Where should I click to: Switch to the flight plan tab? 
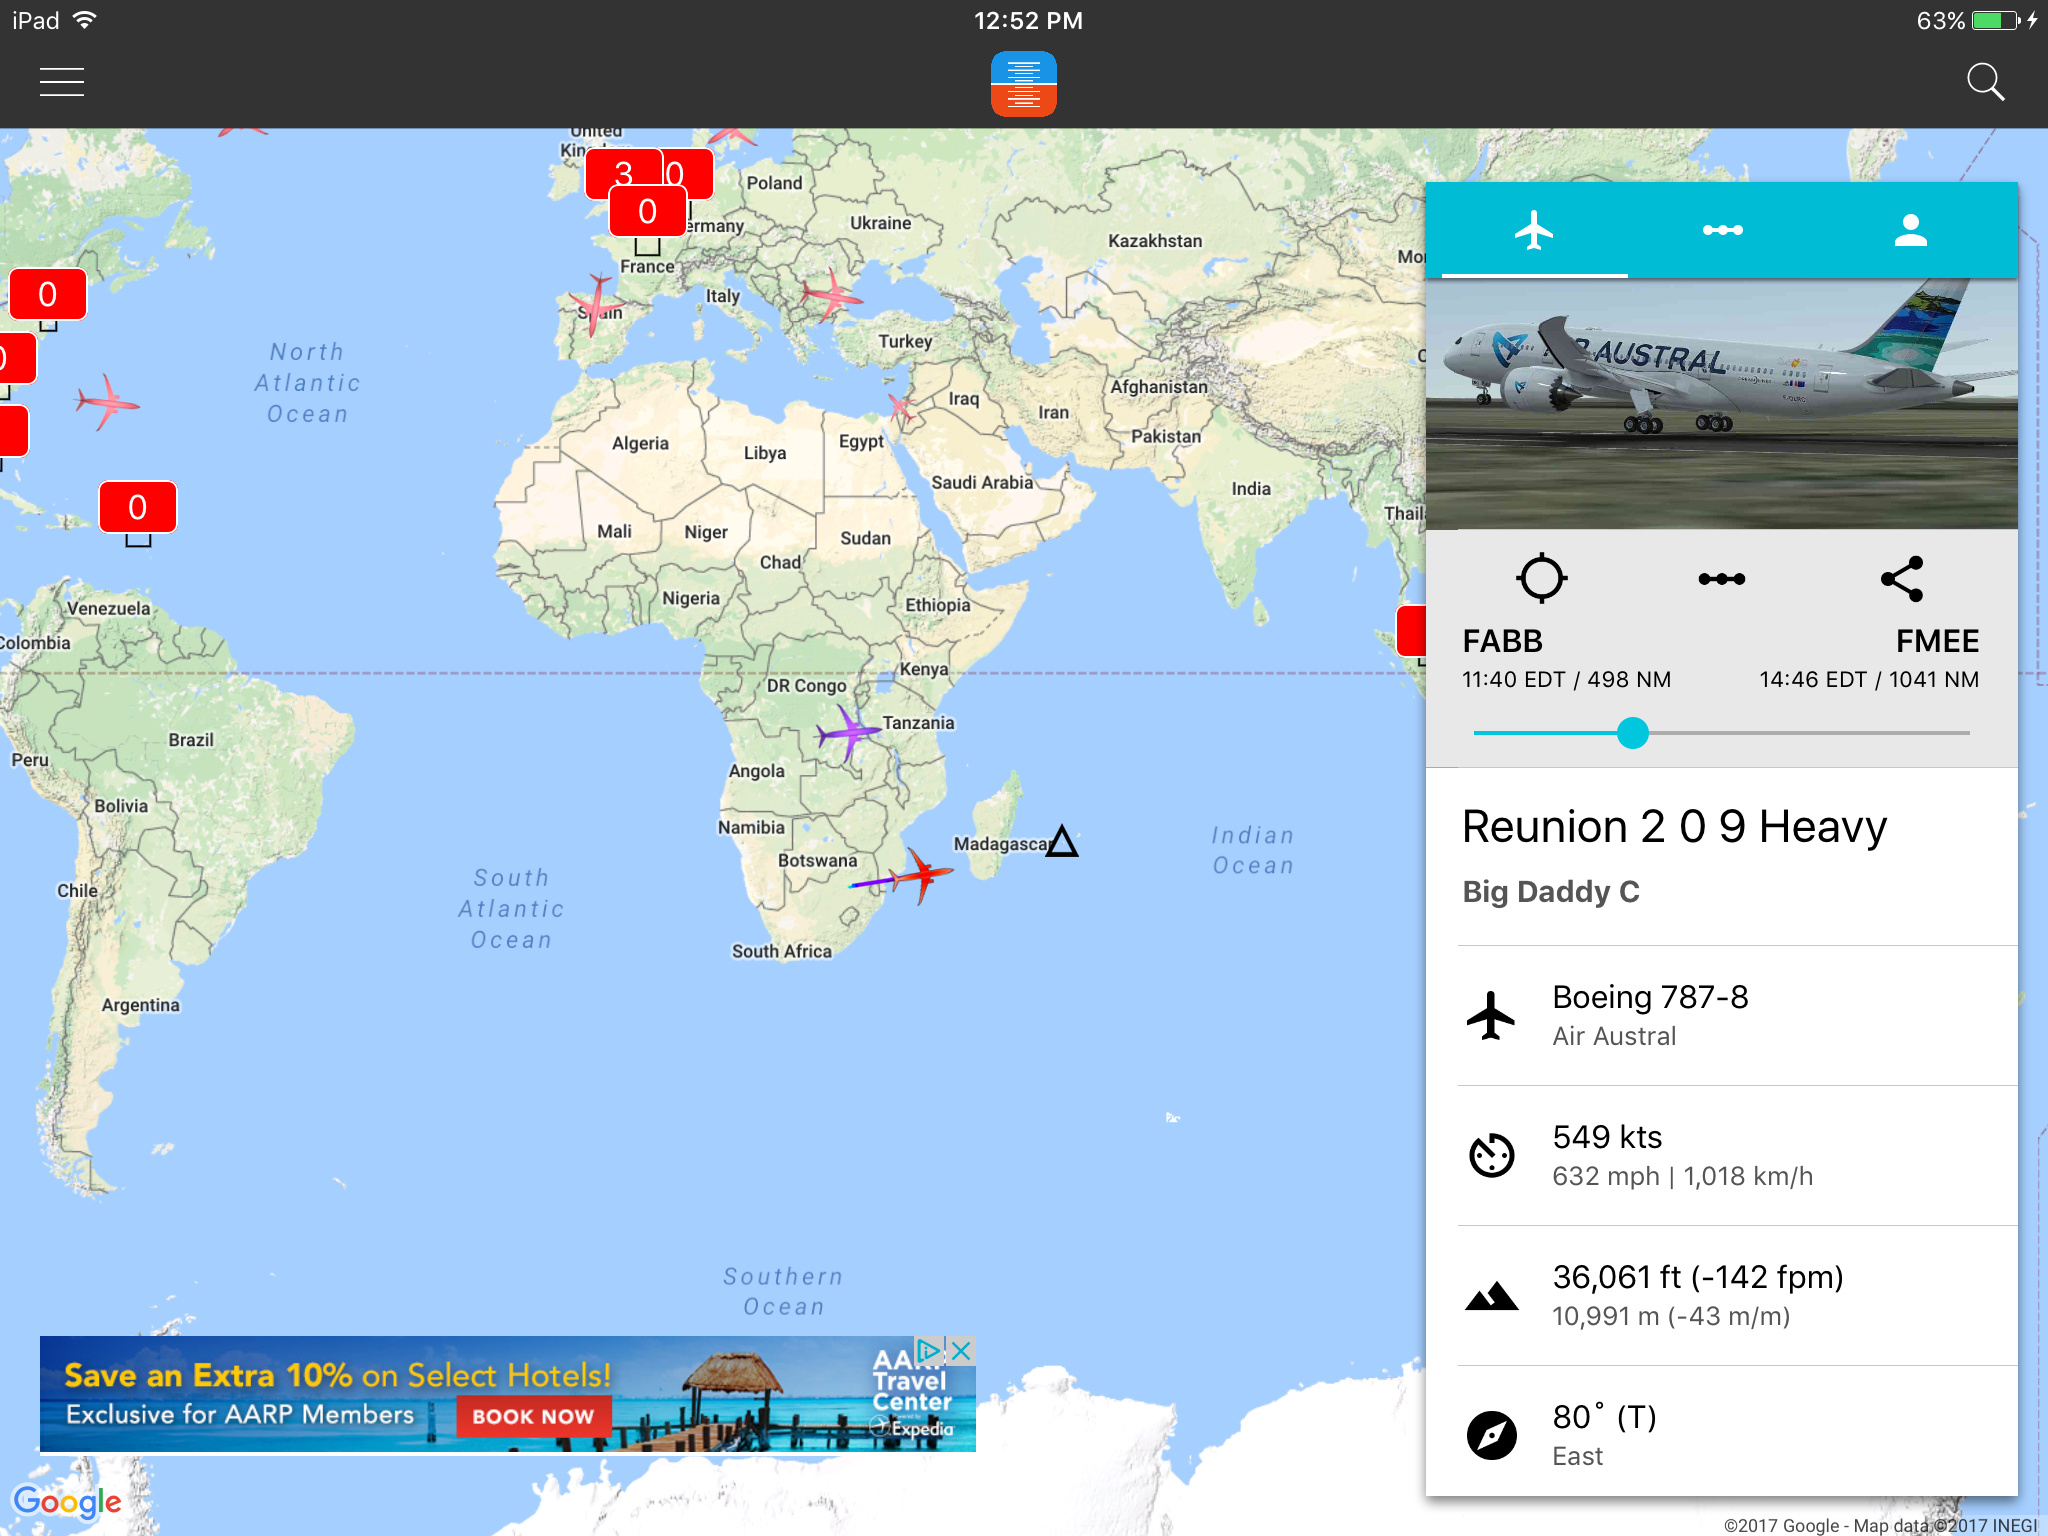1722,230
